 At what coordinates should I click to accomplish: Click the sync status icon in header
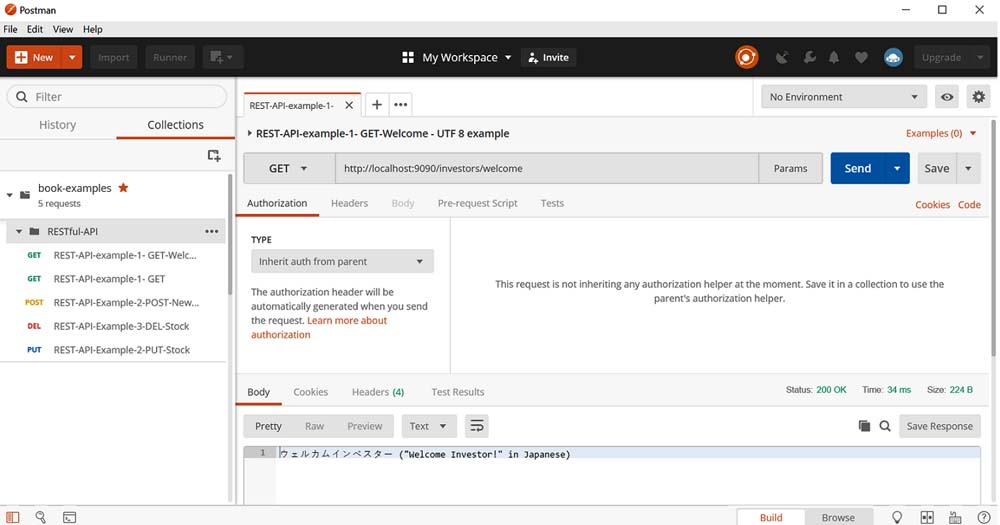746,57
